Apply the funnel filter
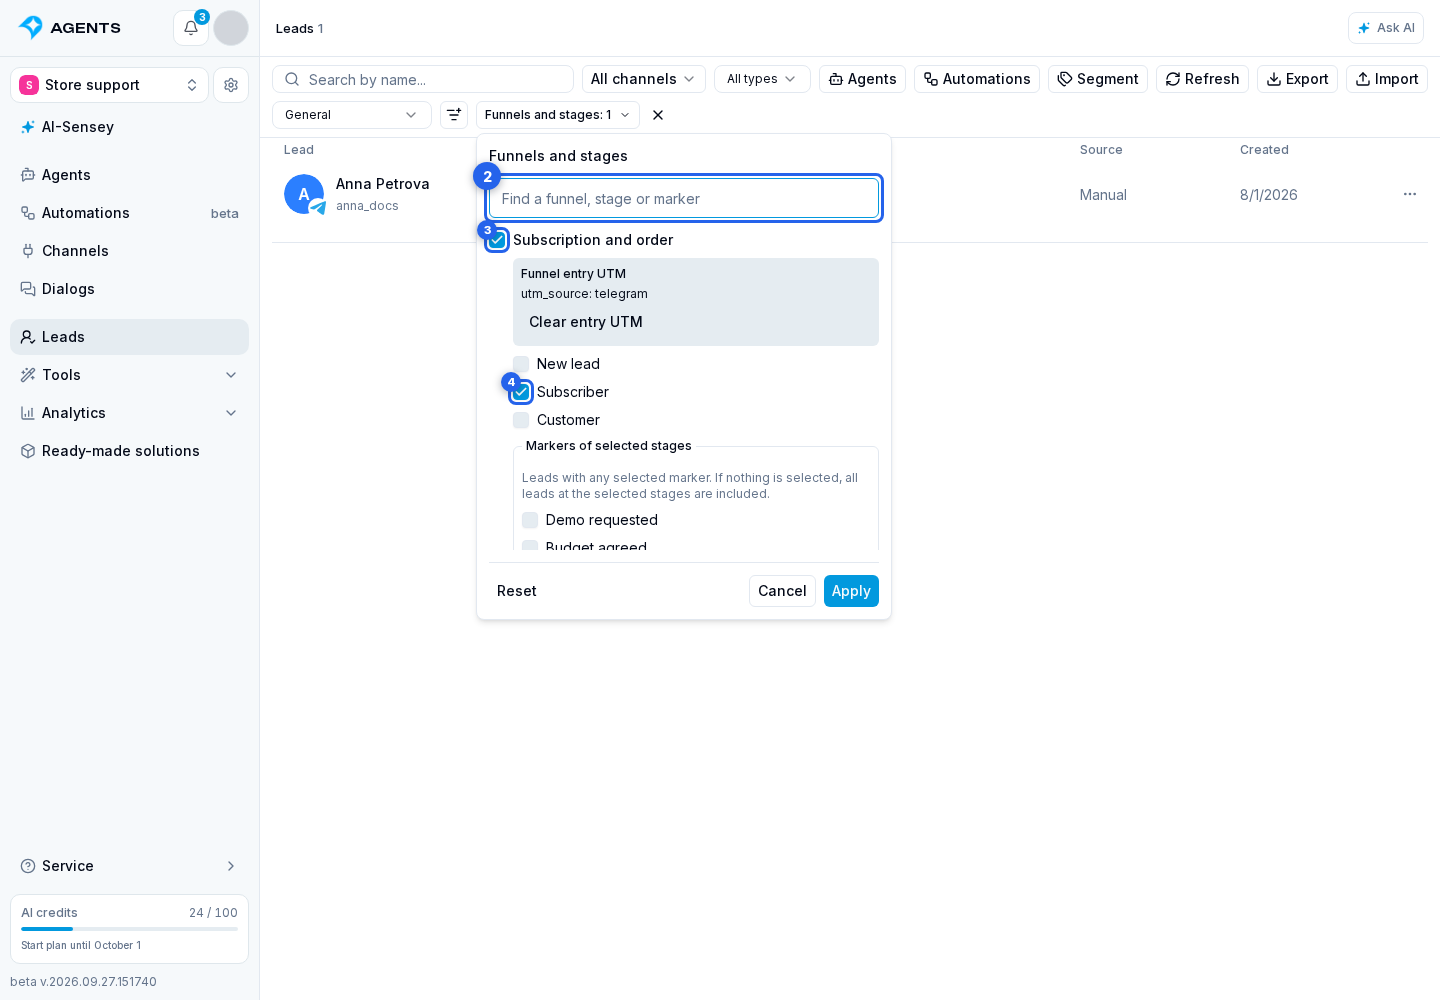Viewport: 1440px width, 1000px height. (x=851, y=591)
